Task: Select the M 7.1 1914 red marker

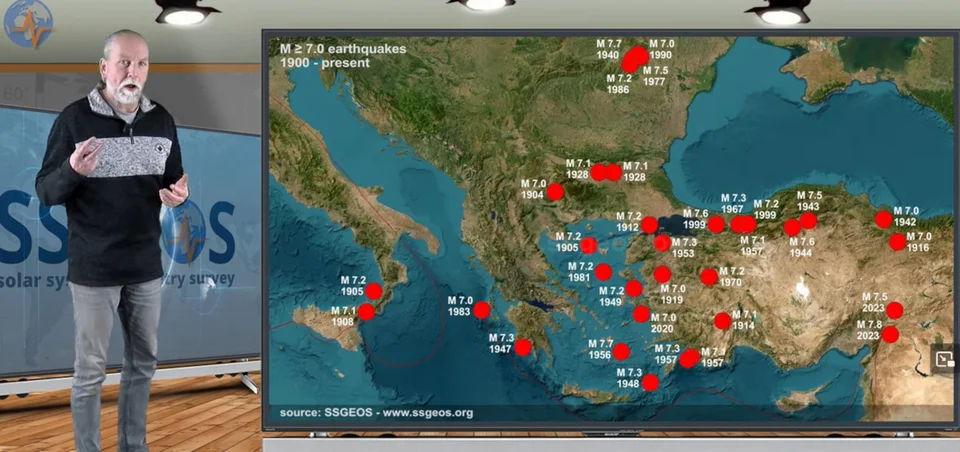Action: tap(722, 321)
